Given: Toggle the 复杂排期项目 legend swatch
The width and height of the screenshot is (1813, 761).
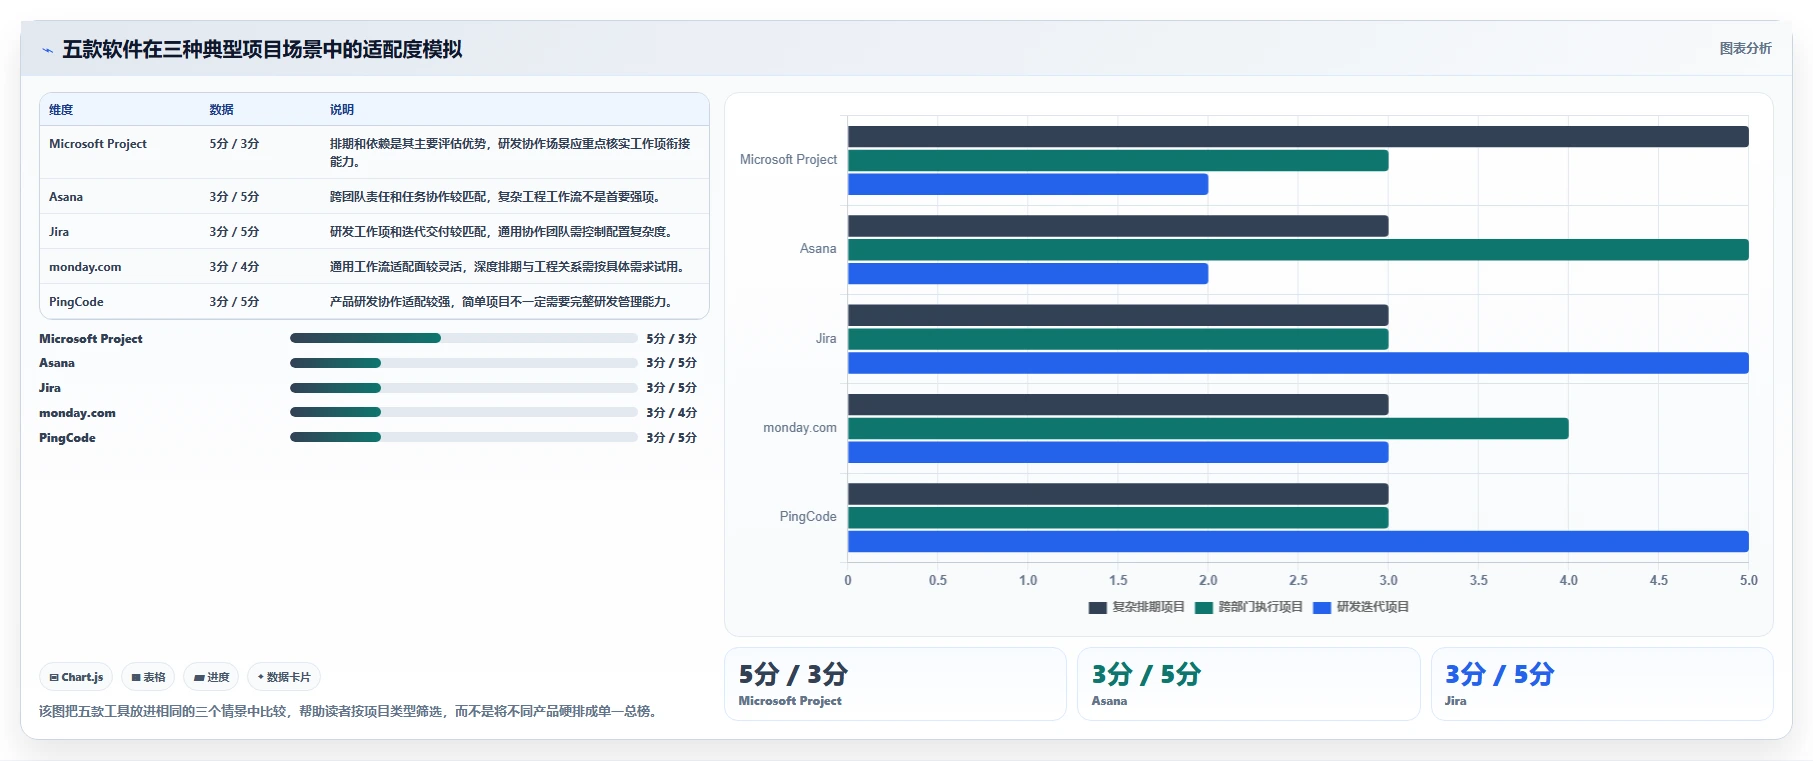Looking at the screenshot, I should [1097, 607].
